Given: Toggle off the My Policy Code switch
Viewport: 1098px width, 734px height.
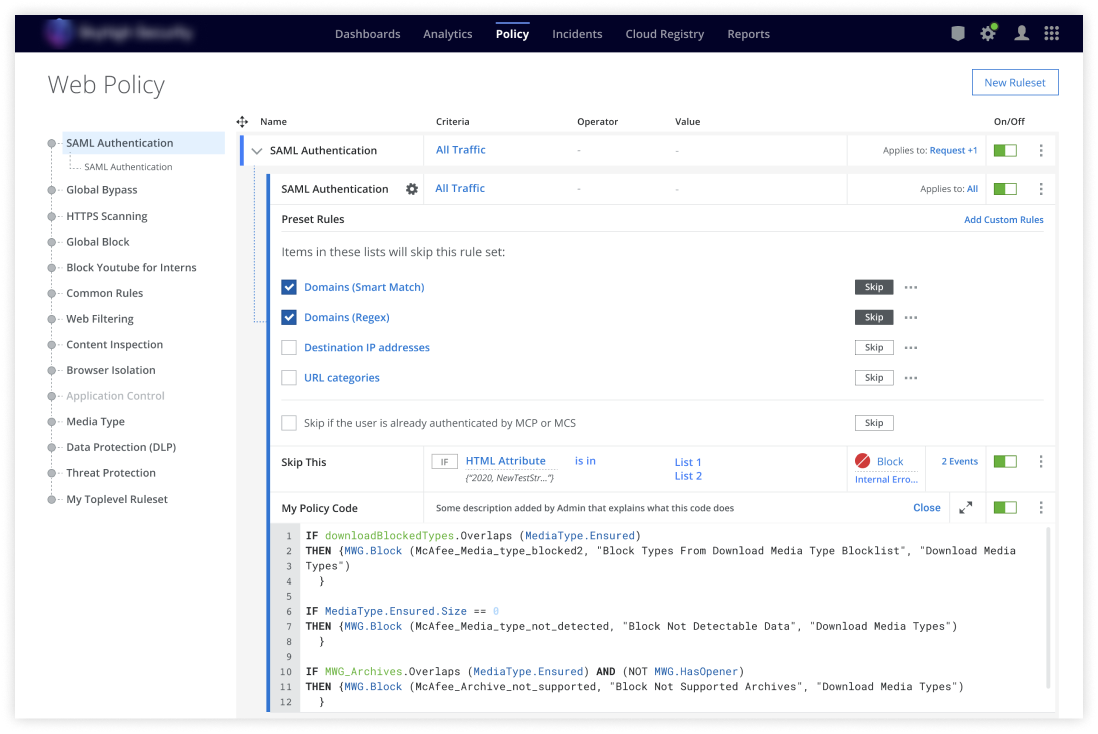Looking at the screenshot, I should point(1004,508).
